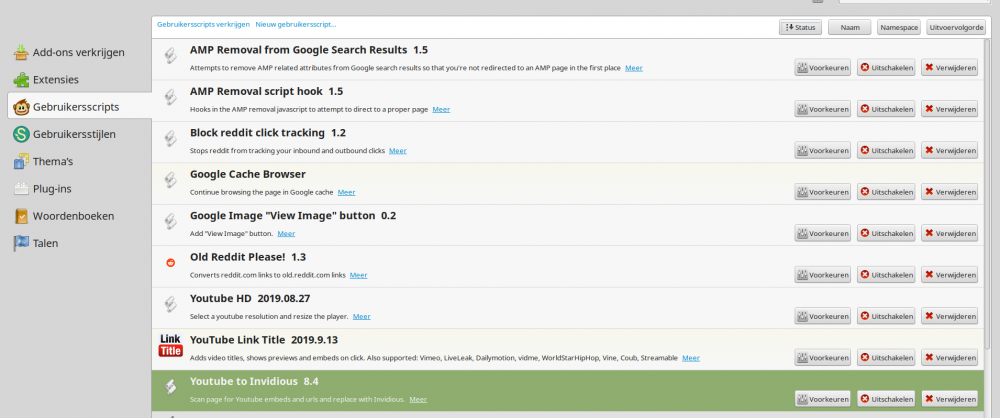
Task: Click Meer link for Youtube HD
Action: (362, 316)
